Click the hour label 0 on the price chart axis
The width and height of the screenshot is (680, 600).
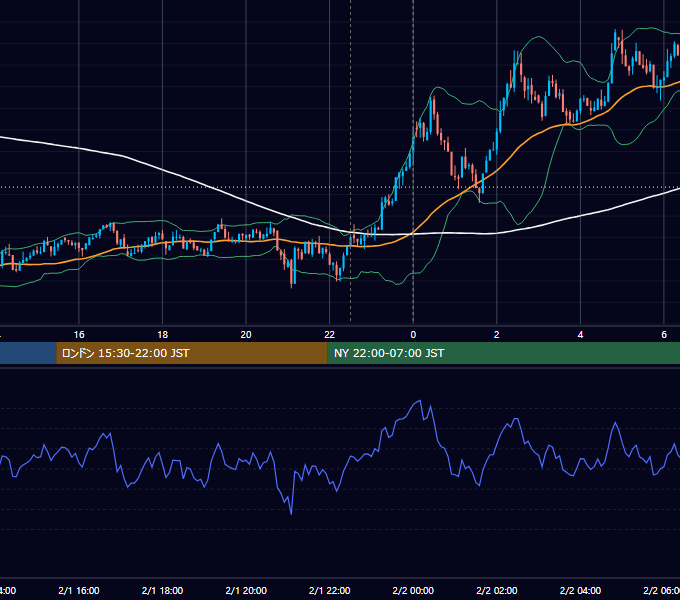coord(413,334)
